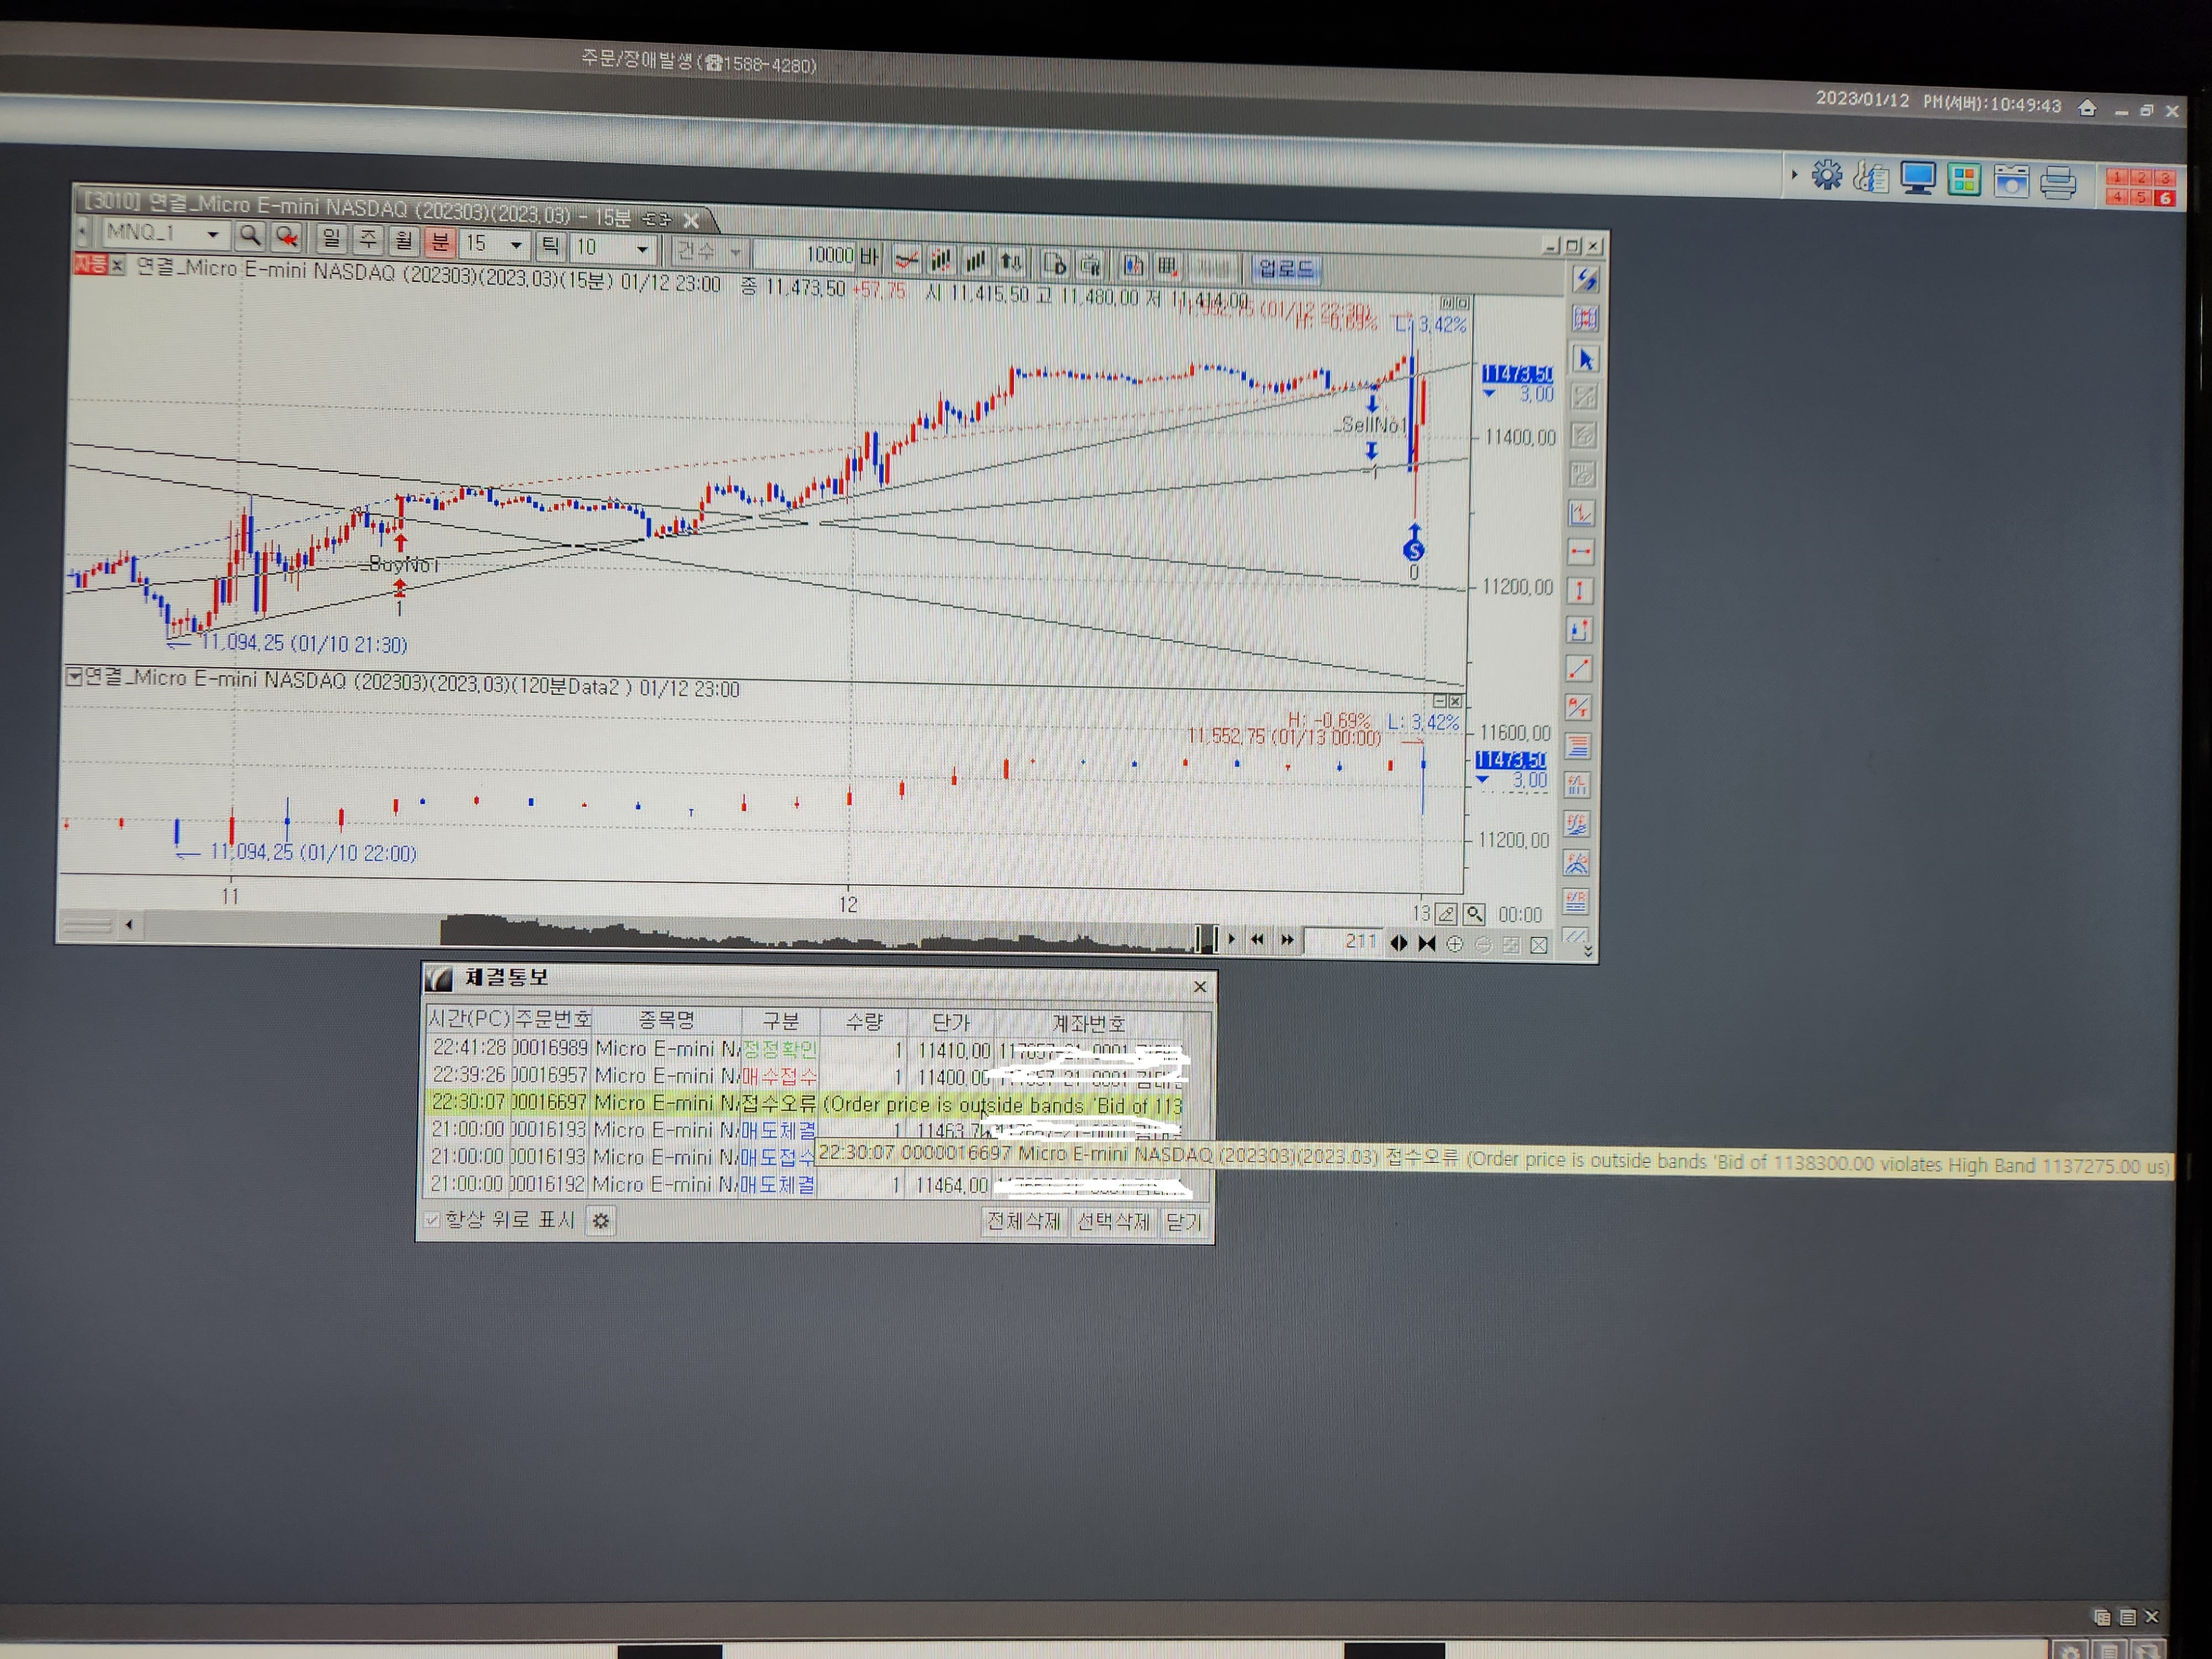The width and height of the screenshot is (2212, 1659).
Task: Click the 구분 column header
Action: pos(780,1021)
